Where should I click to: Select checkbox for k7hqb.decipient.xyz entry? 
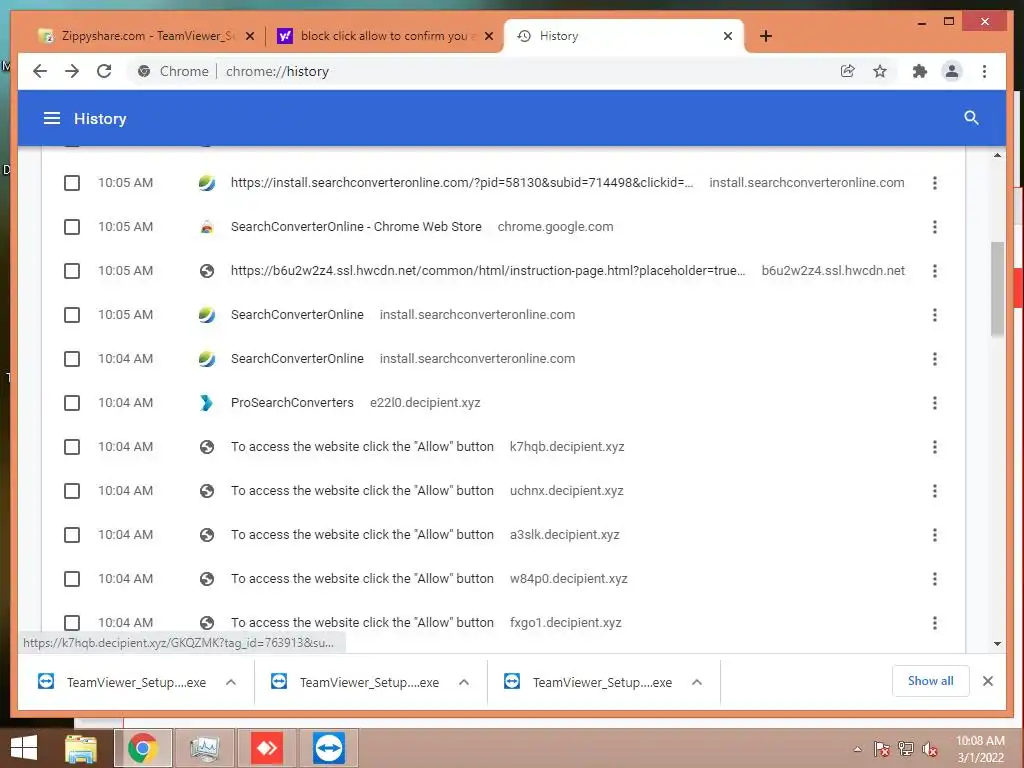pyautogui.click(x=72, y=447)
